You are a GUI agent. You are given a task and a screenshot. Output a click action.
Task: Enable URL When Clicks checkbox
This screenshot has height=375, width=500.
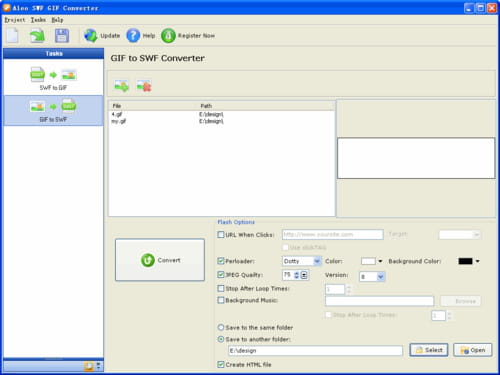221,235
